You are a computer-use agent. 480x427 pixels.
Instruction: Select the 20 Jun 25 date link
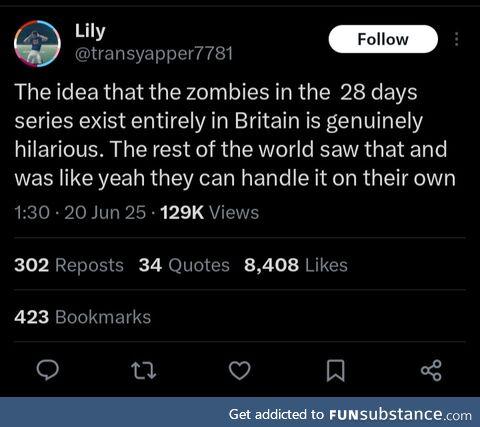coord(105,212)
